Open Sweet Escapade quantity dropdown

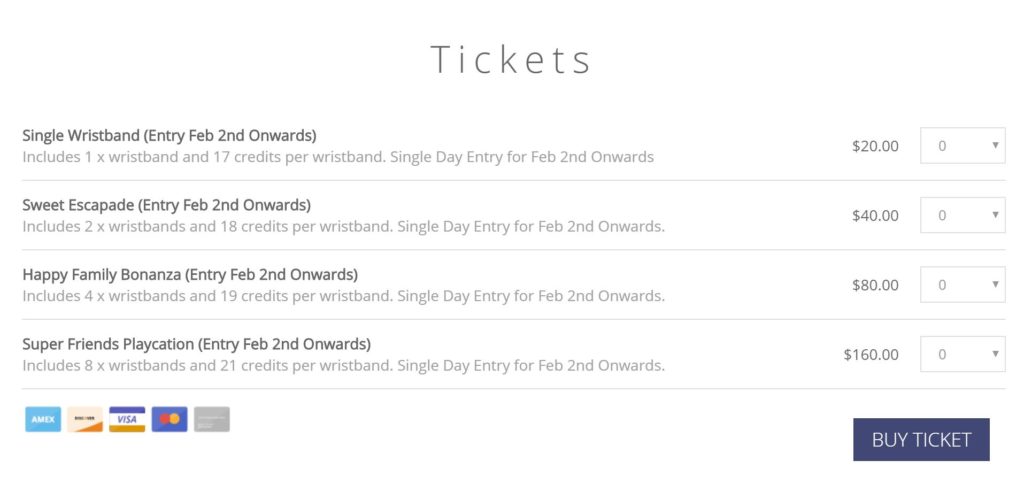[x=962, y=215]
